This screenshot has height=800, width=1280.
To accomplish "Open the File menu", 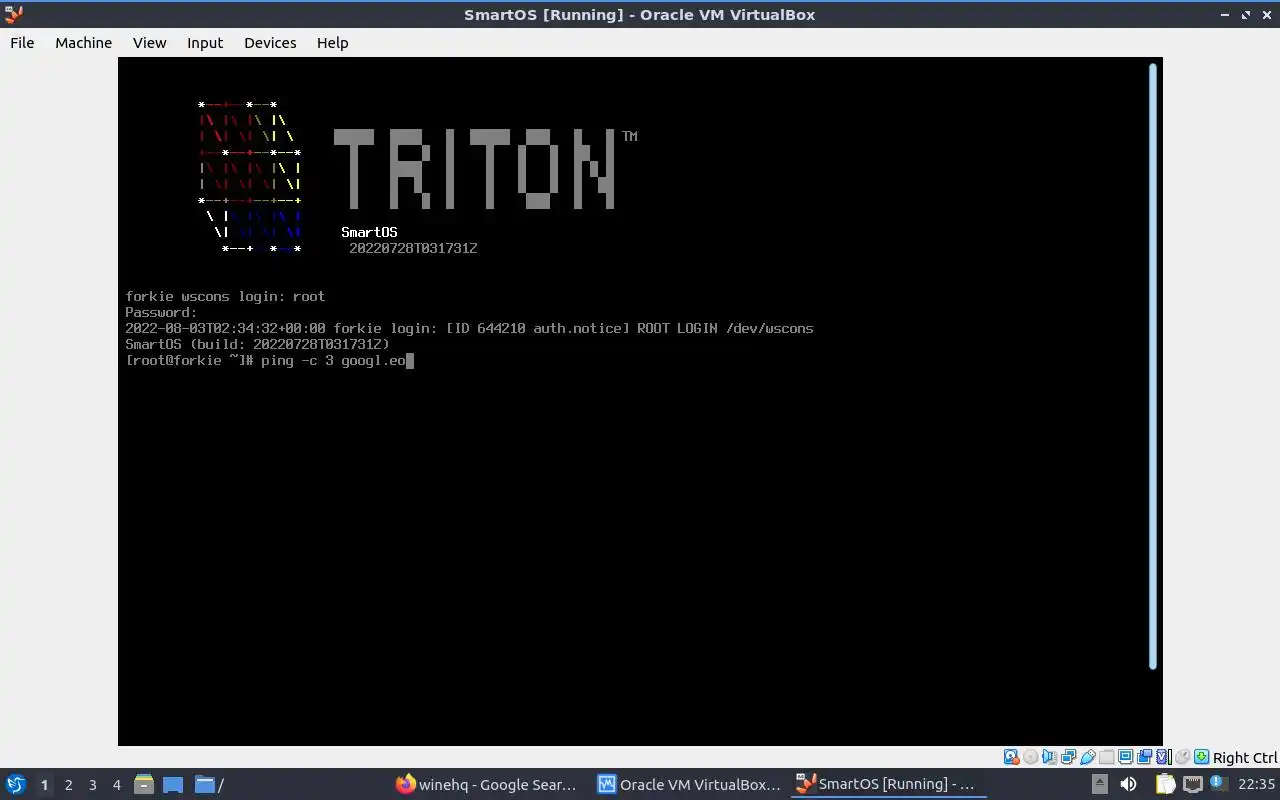I will point(22,42).
